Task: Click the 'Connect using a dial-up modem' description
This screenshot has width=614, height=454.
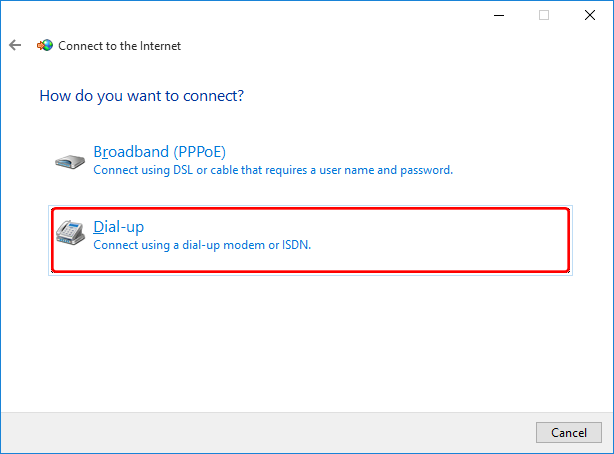Action: pos(202,245)
